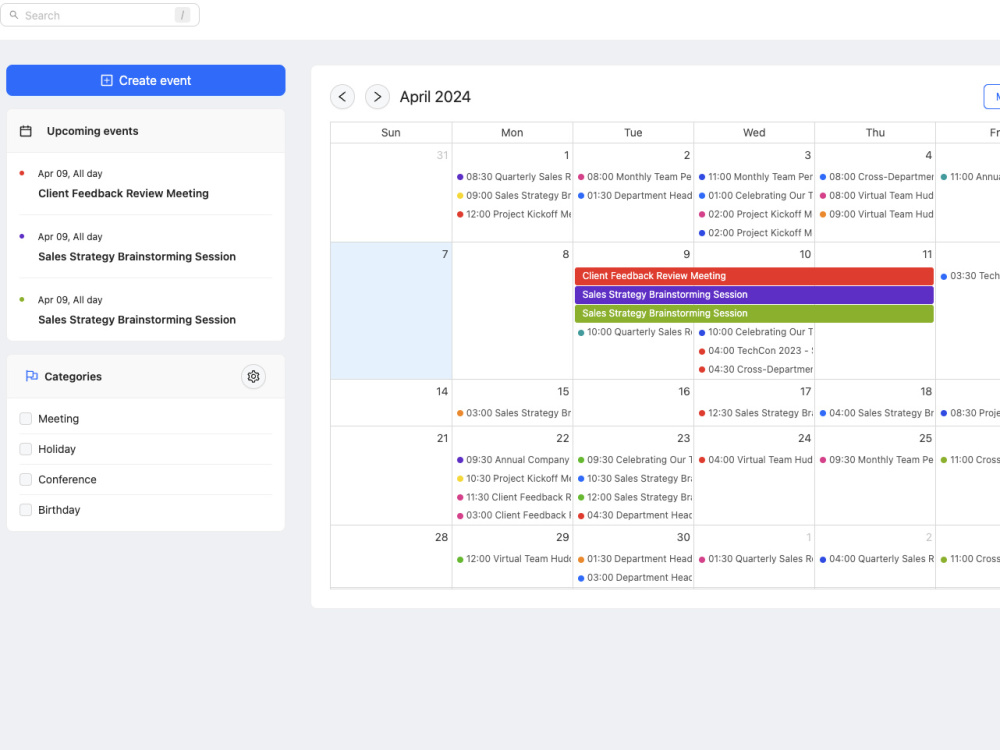
Task: Open 10:30 Project Kickoff event on April 22
Action: point(513,478)
